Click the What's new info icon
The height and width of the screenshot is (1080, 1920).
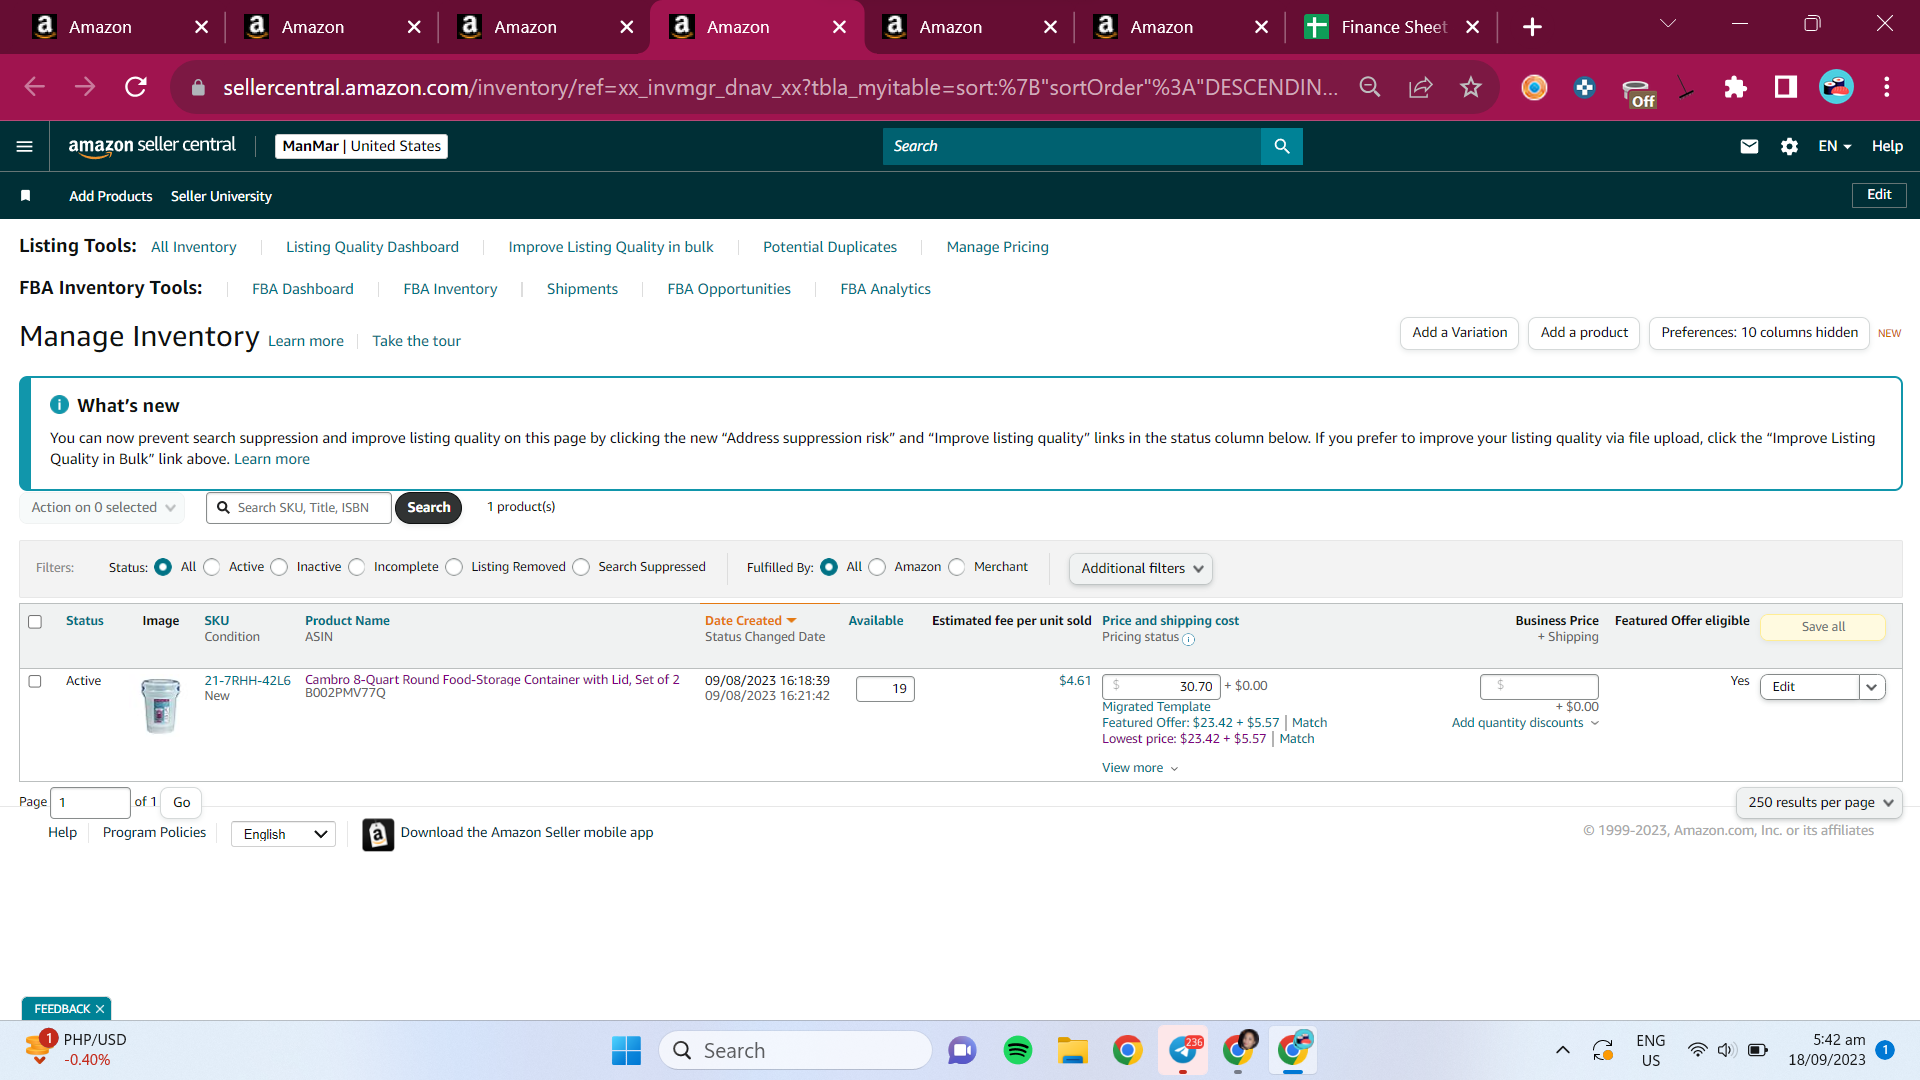(x=60, y=405)
